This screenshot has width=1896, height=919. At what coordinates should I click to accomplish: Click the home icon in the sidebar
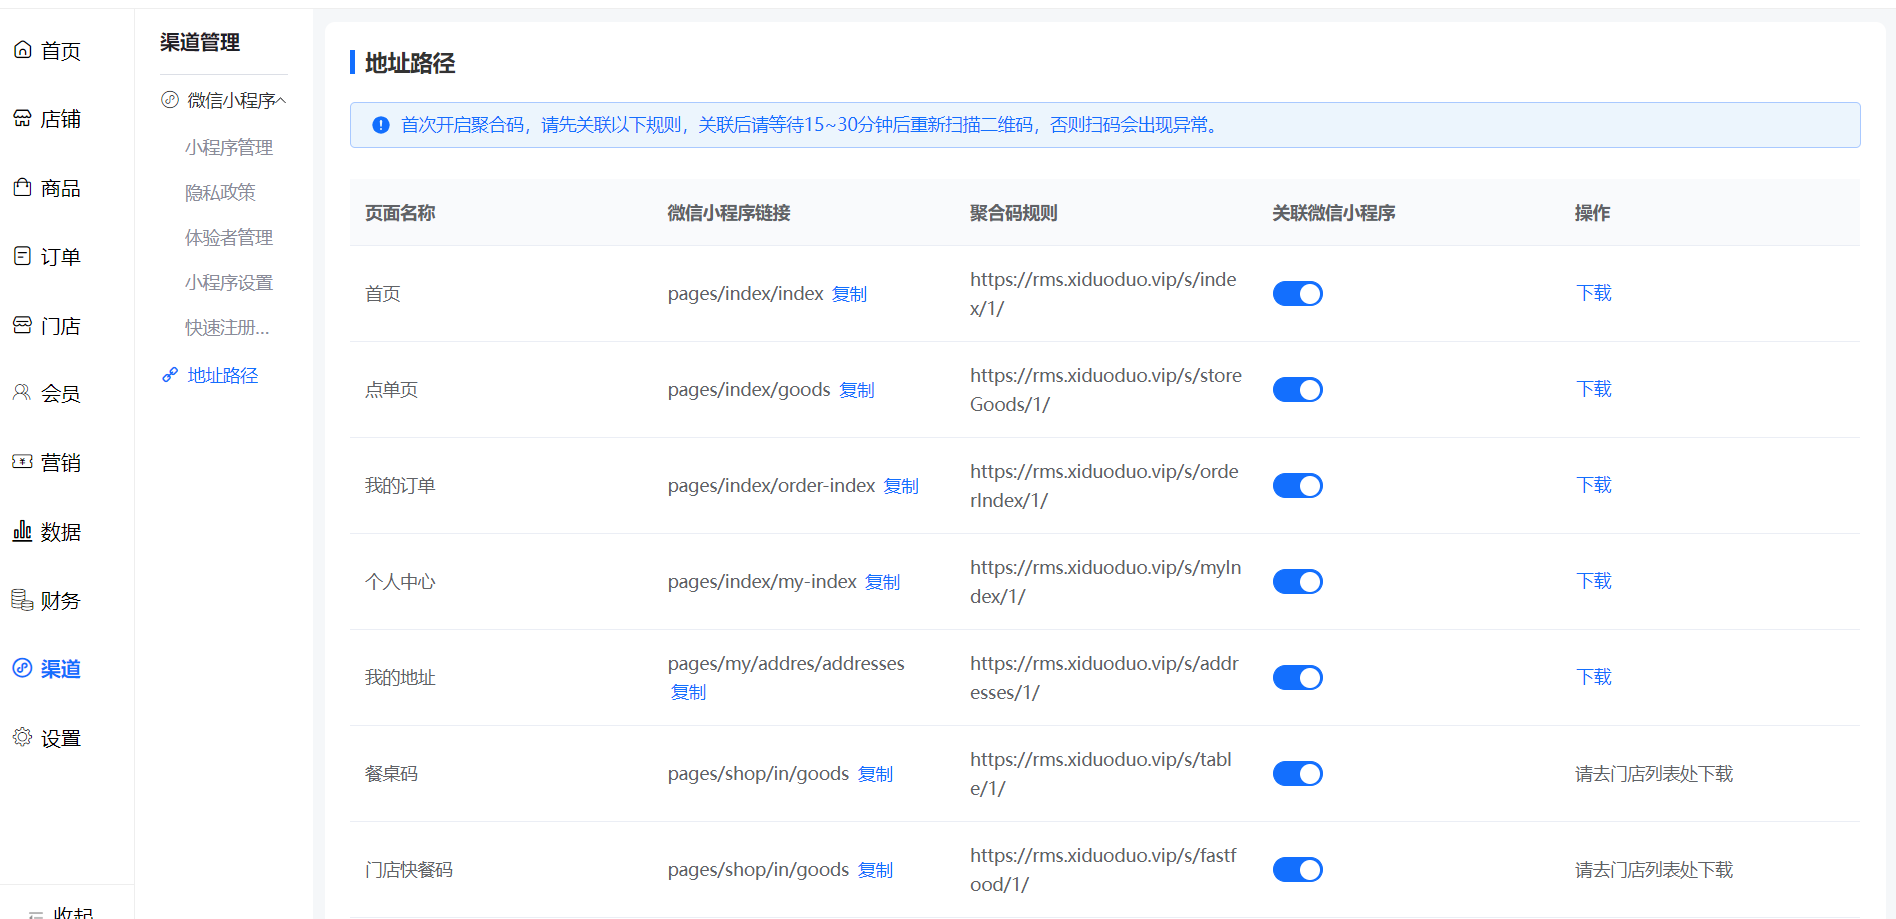pos(22,50)
